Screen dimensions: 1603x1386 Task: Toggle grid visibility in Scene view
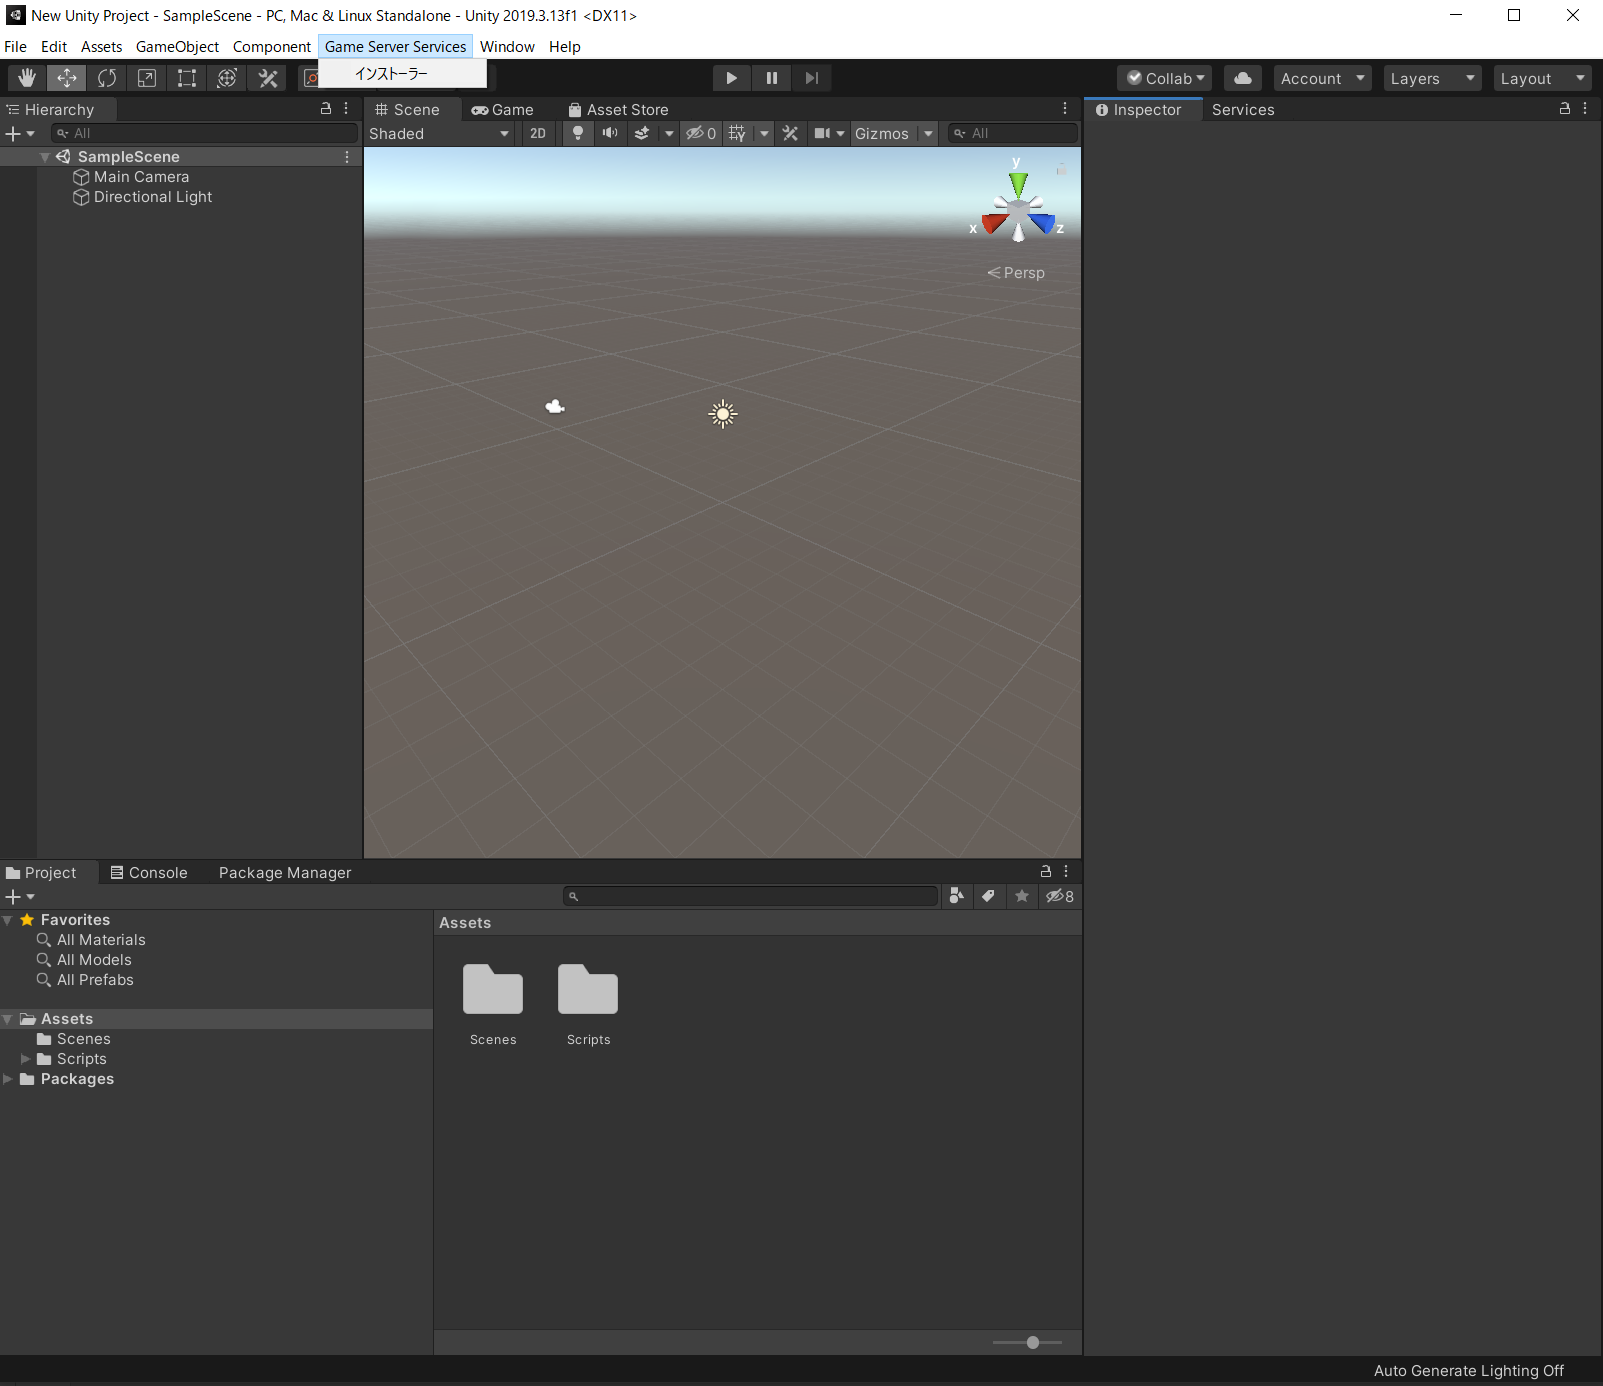click(737, 133)
